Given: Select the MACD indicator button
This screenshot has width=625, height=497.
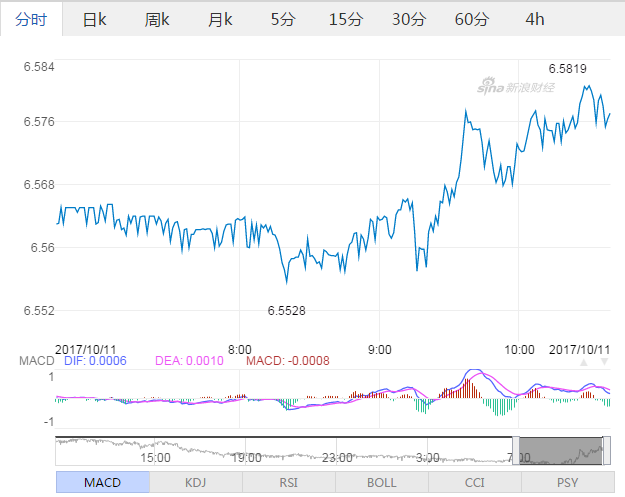Looking at the screenshot, I should (102, 483).
